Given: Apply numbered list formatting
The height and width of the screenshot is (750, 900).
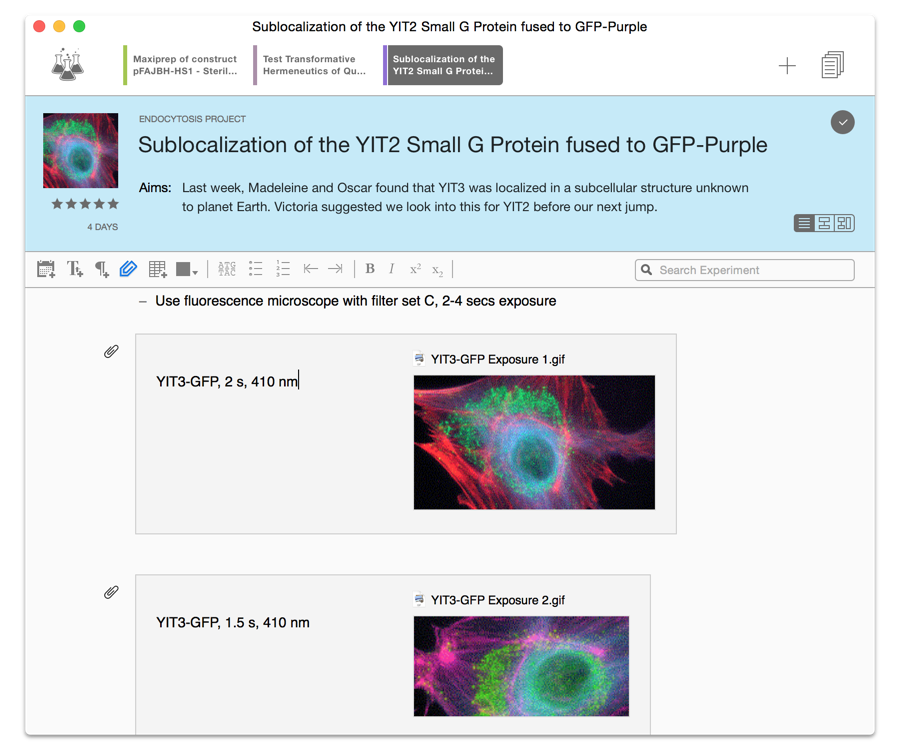Looking at the screenshot, I should [283, 269].
